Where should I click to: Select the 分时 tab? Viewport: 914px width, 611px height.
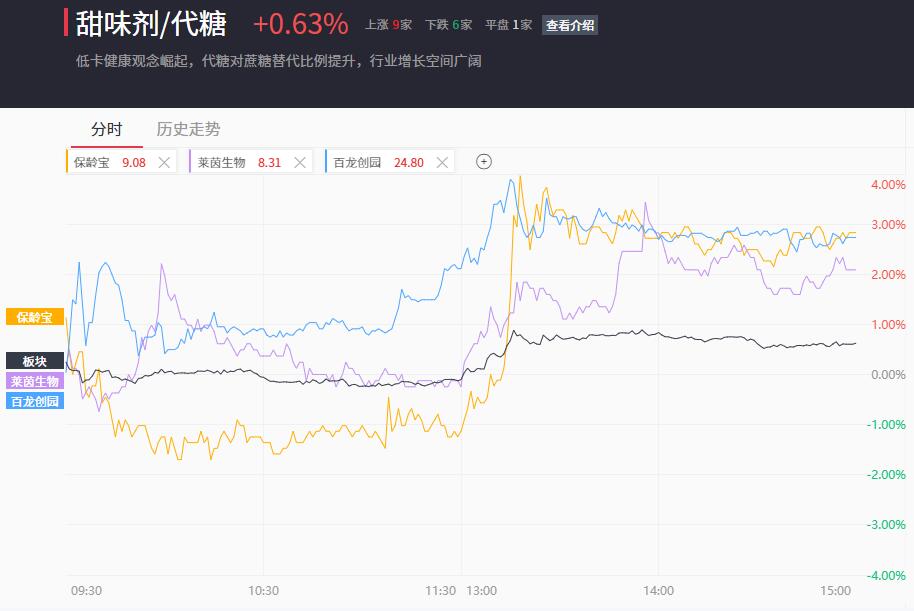[107, 129]
